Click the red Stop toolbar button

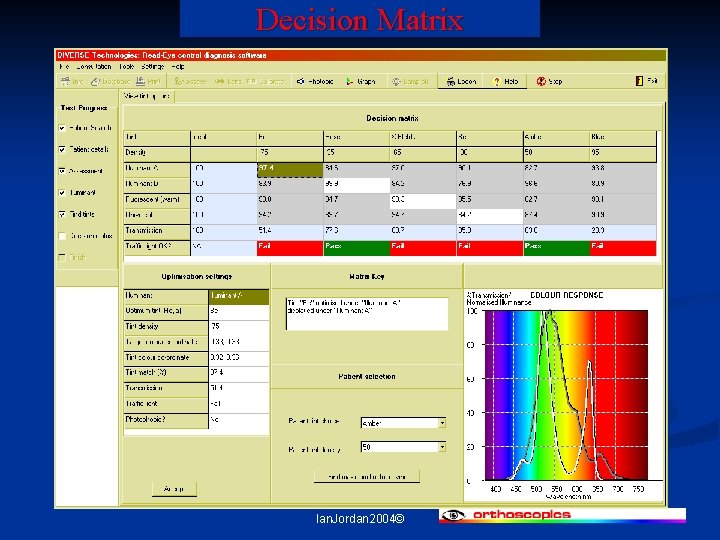(x=549, y=81)
